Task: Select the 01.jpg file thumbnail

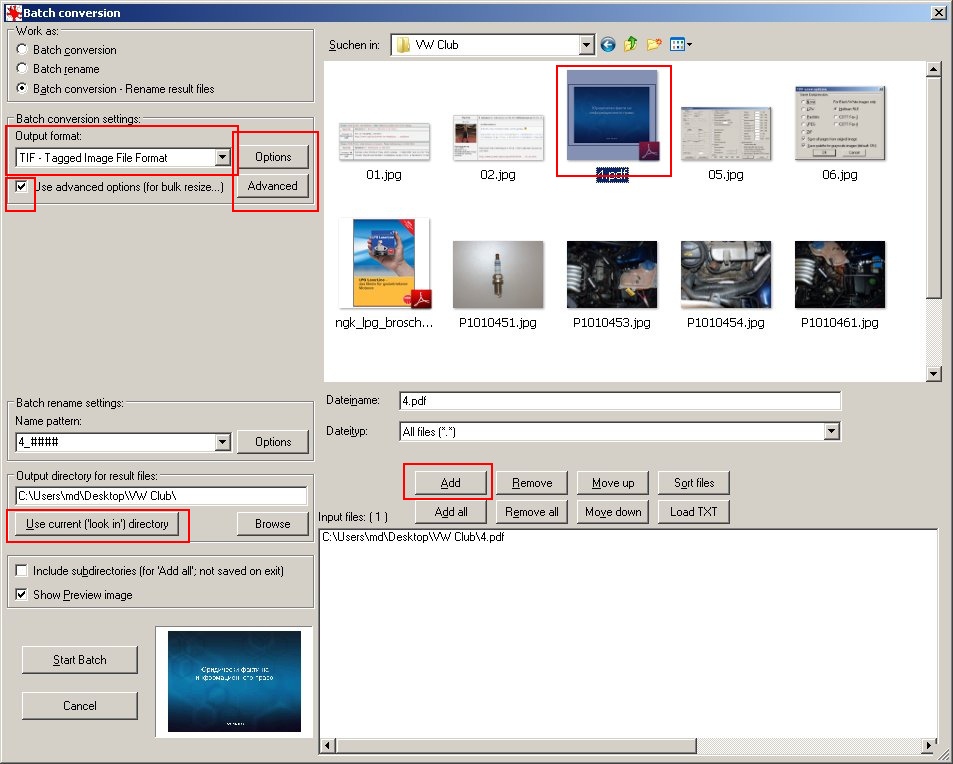Action: click(385, 138)
